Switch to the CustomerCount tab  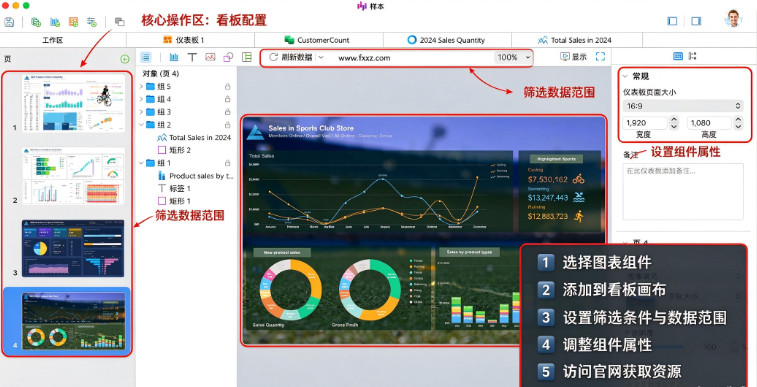pyautogui.click(x=319, y=40)
